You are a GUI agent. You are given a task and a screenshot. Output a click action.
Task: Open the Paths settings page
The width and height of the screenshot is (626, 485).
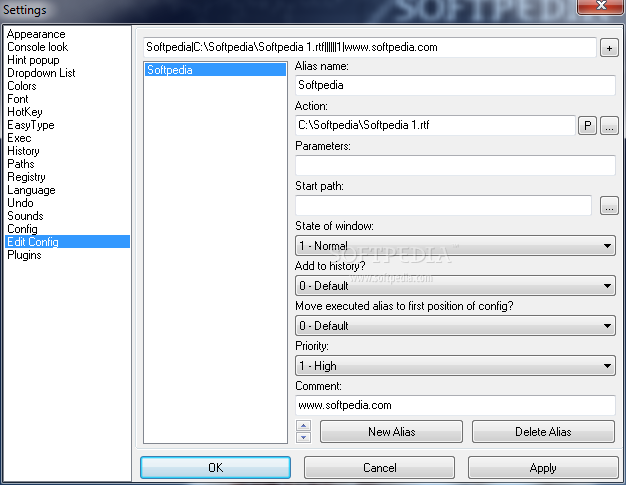[x=67, y=164]
